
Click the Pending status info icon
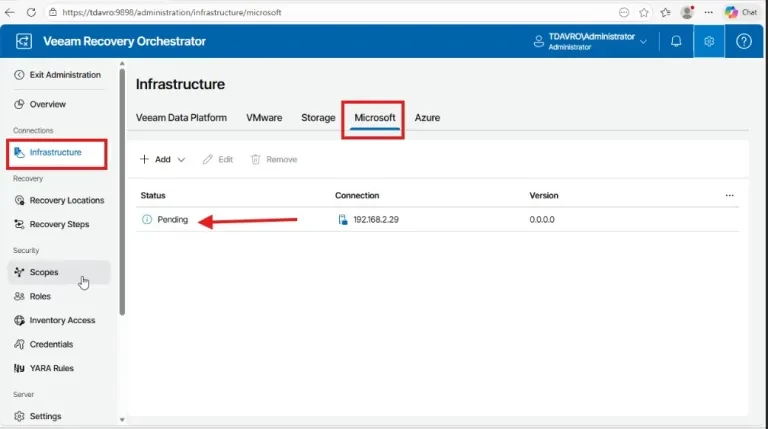(x=147, y=219)
